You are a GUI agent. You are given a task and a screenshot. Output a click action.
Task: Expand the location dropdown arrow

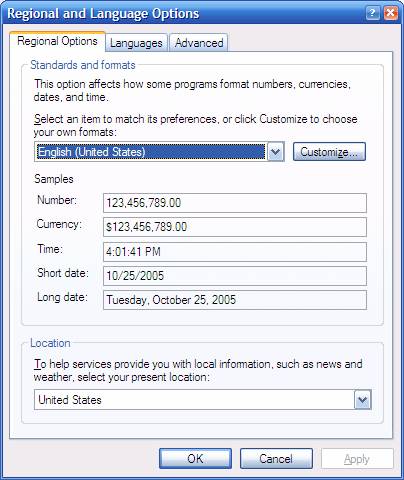coord(362,400)
